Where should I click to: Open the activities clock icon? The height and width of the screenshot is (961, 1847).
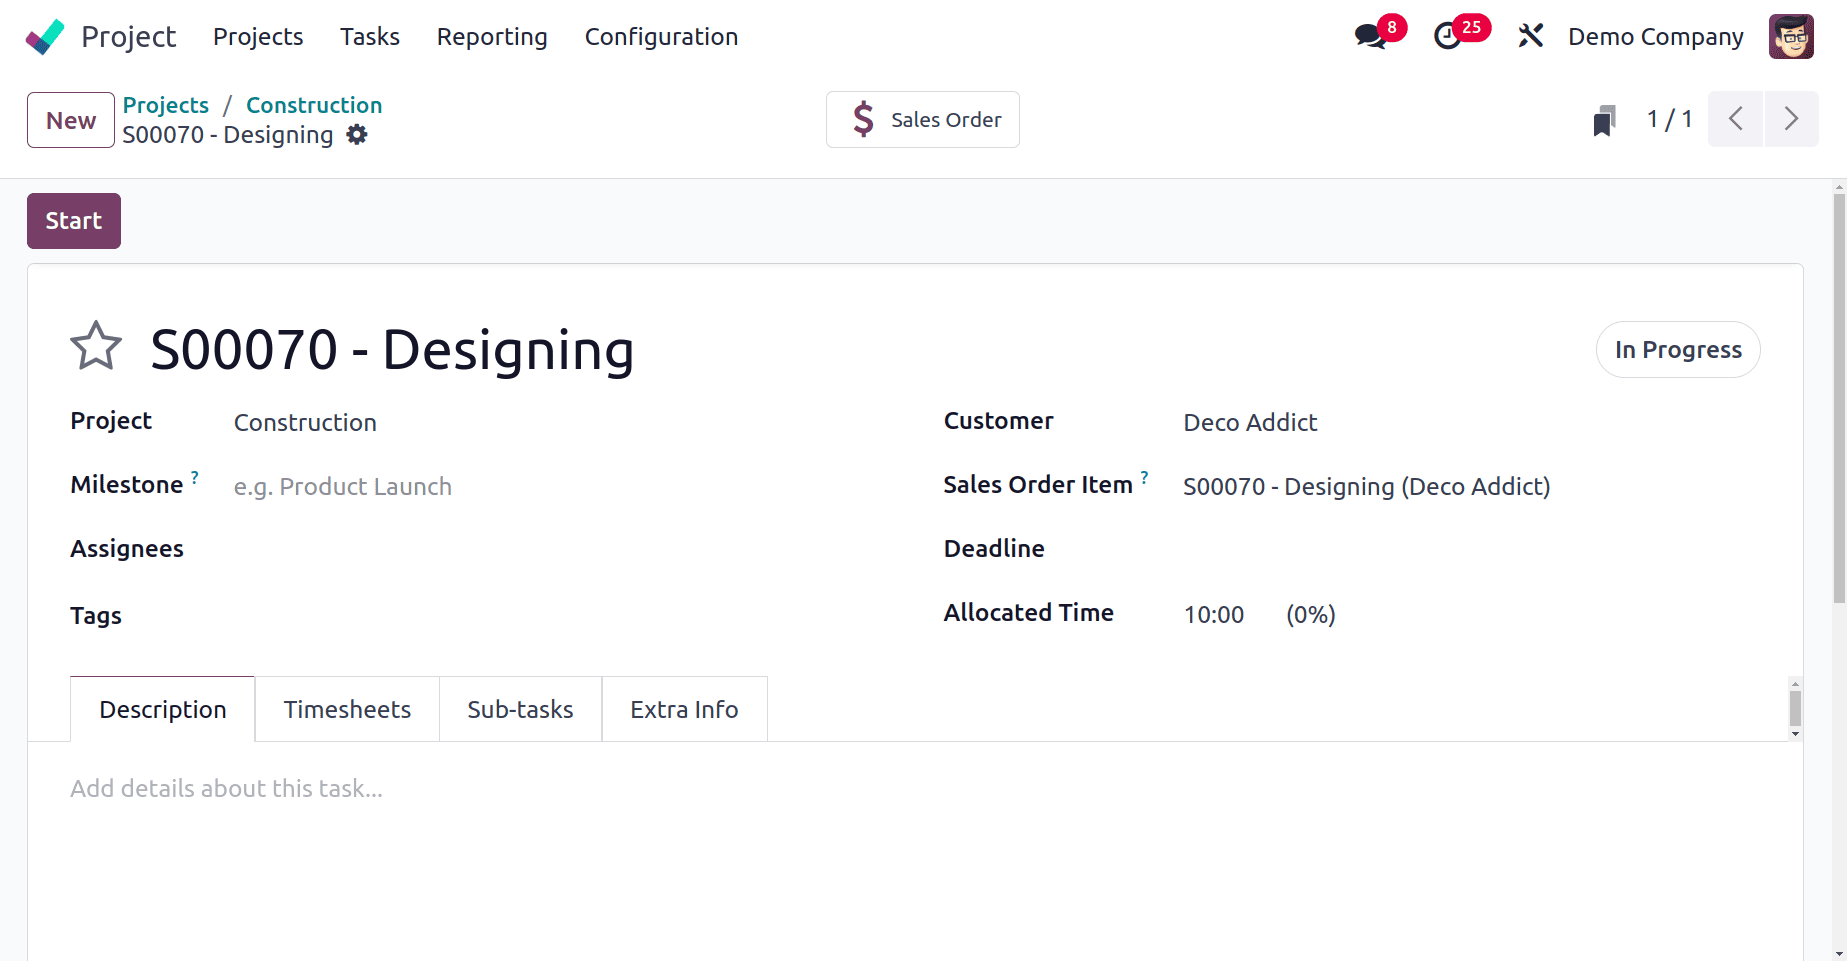pyautogui.click(x=1447, y=37)
